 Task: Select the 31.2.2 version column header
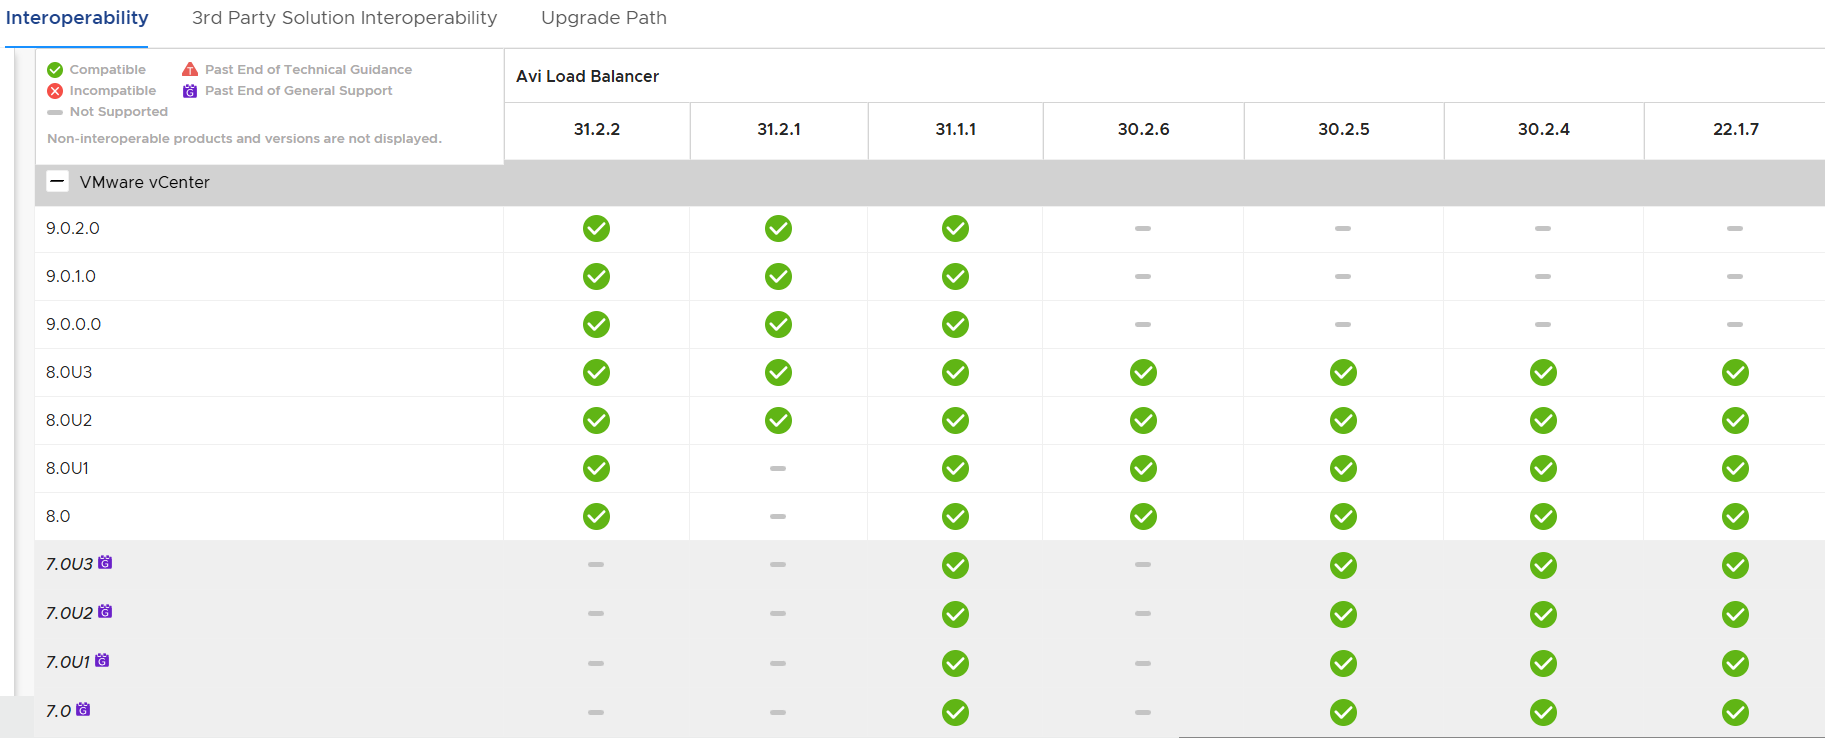[x=597, y=130]
